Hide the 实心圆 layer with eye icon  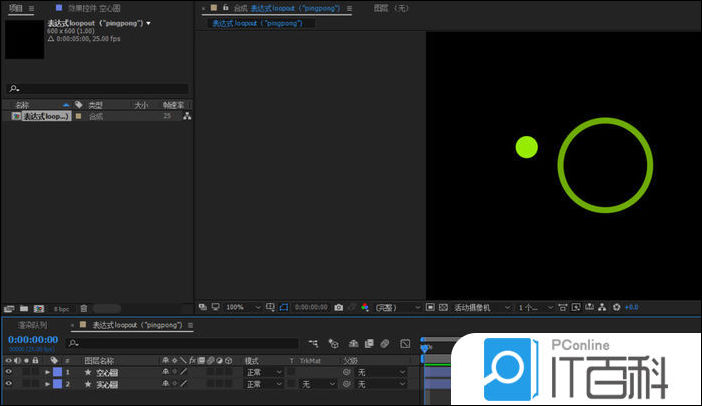9,384
